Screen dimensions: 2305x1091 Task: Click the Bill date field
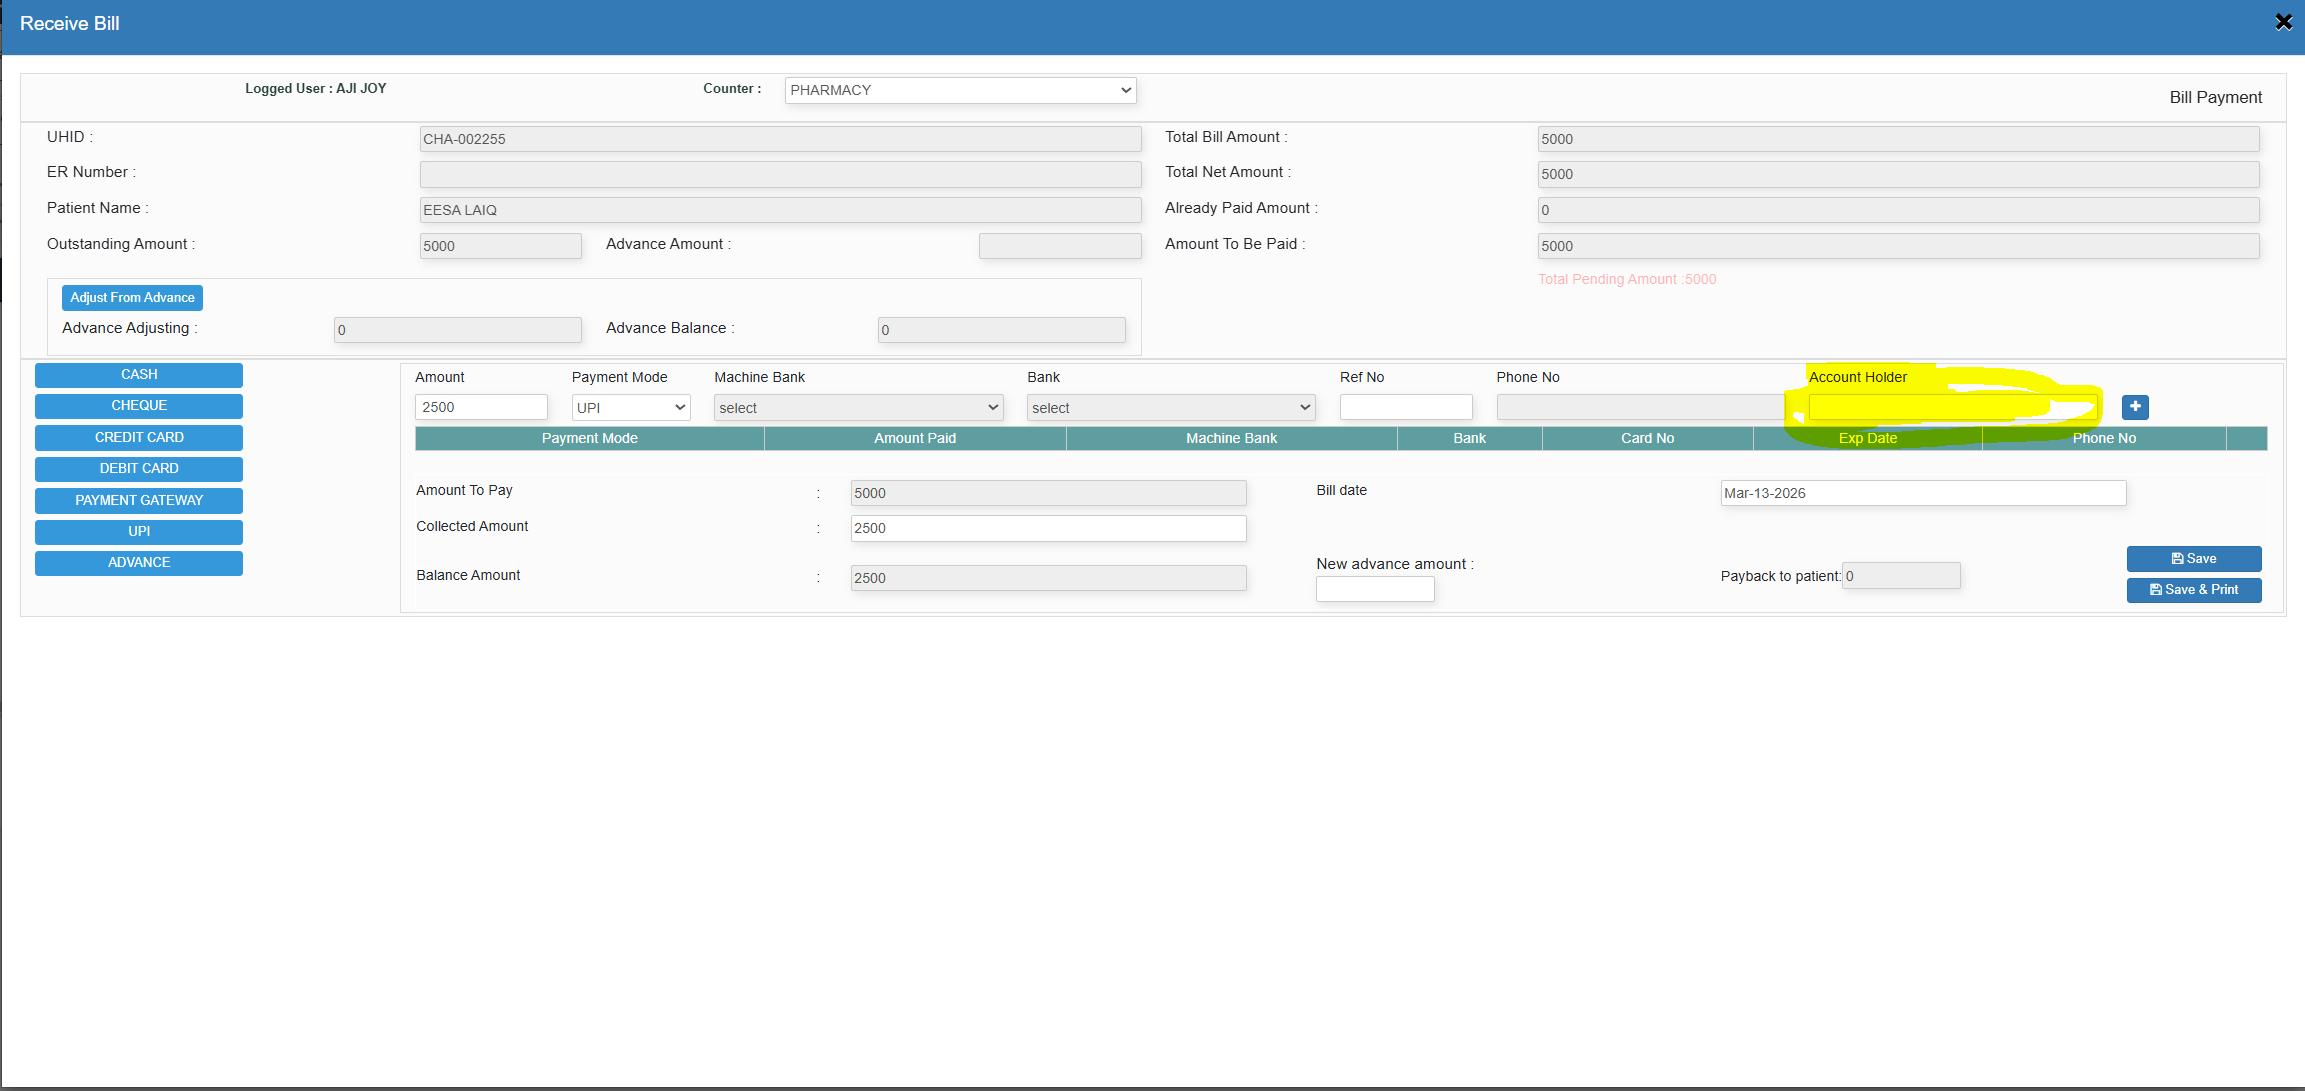(x=1922, y=493)
